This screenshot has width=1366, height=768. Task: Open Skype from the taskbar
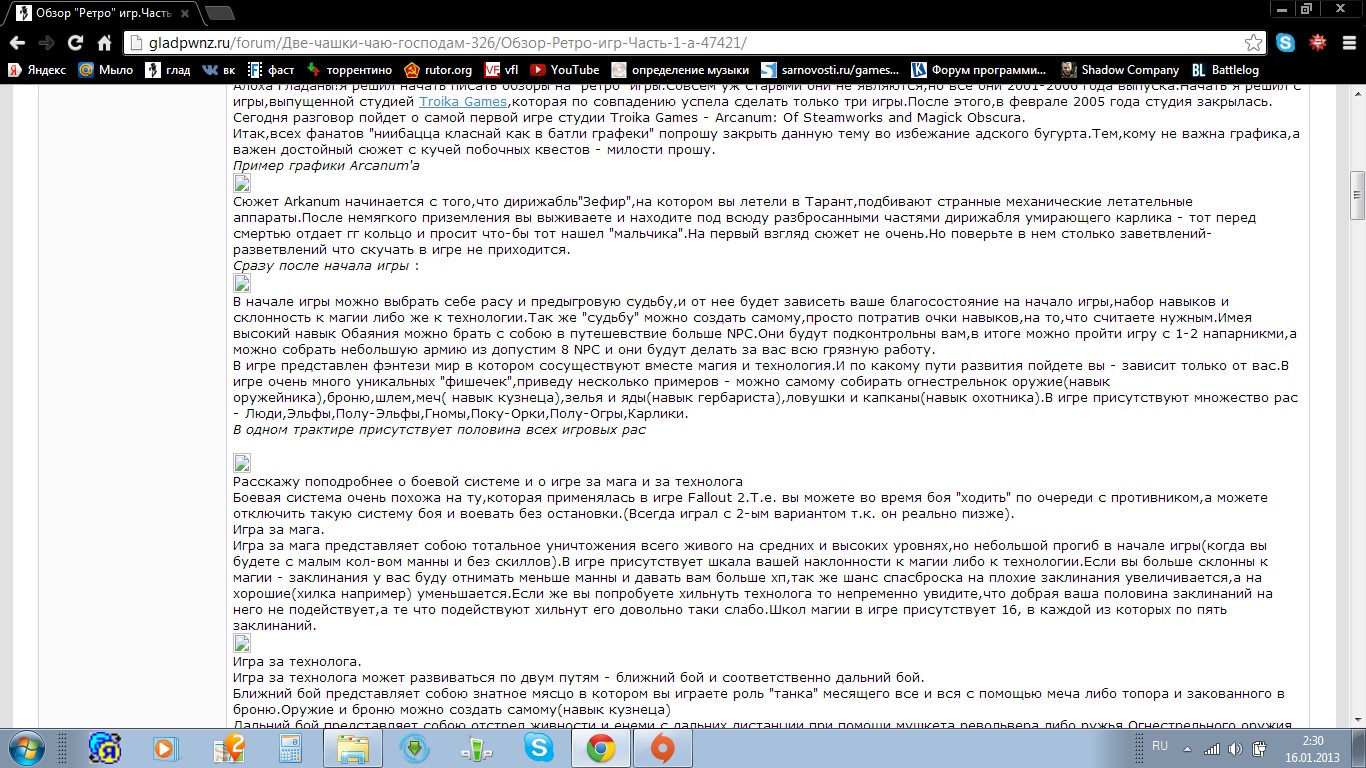(539, 748)
